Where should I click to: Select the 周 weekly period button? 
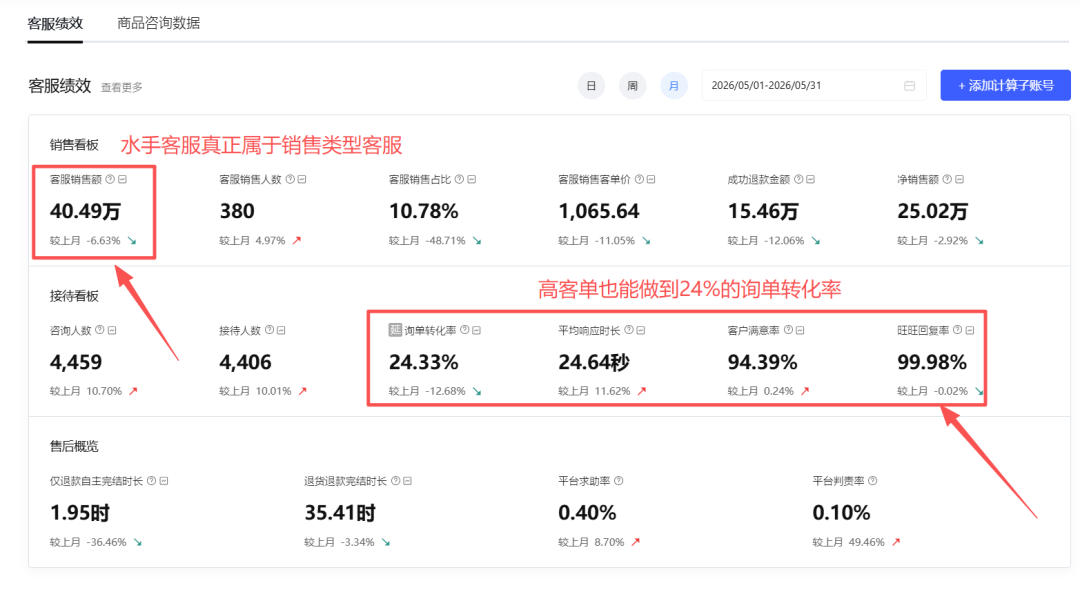coord(632,85)
